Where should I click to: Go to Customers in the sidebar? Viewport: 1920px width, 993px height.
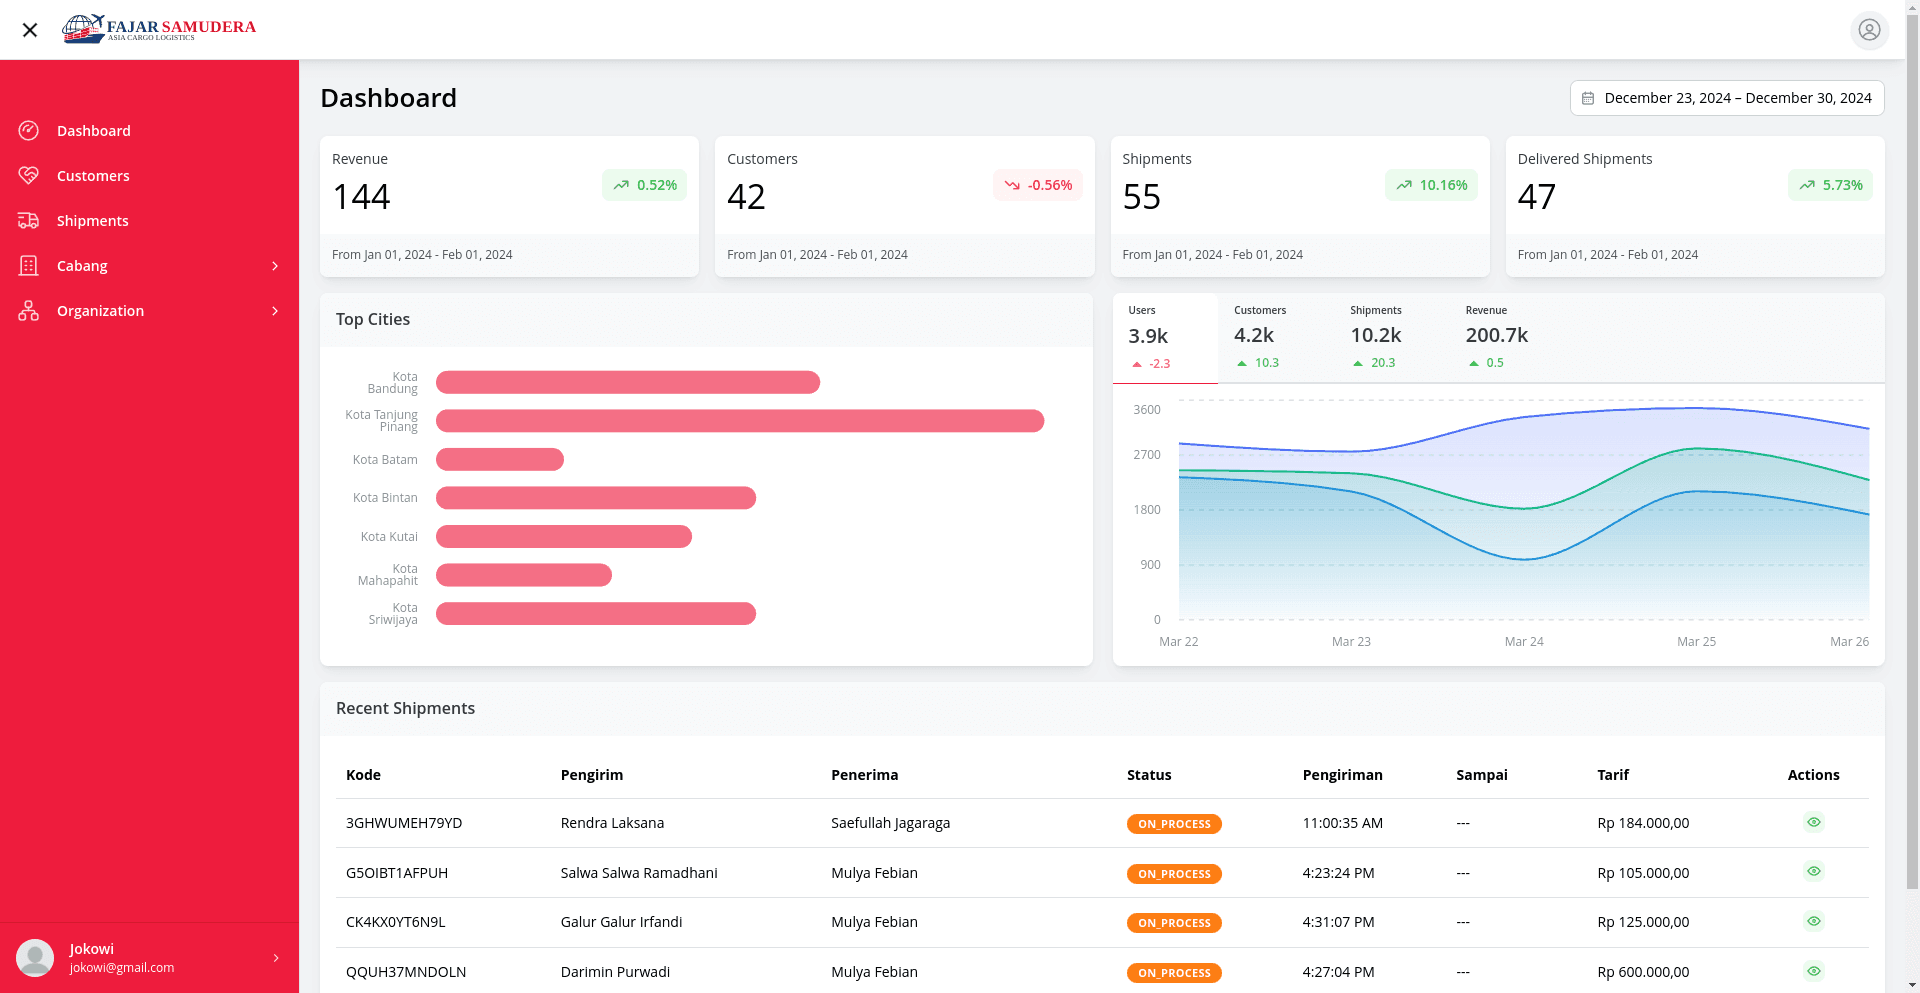pos(149,175)
